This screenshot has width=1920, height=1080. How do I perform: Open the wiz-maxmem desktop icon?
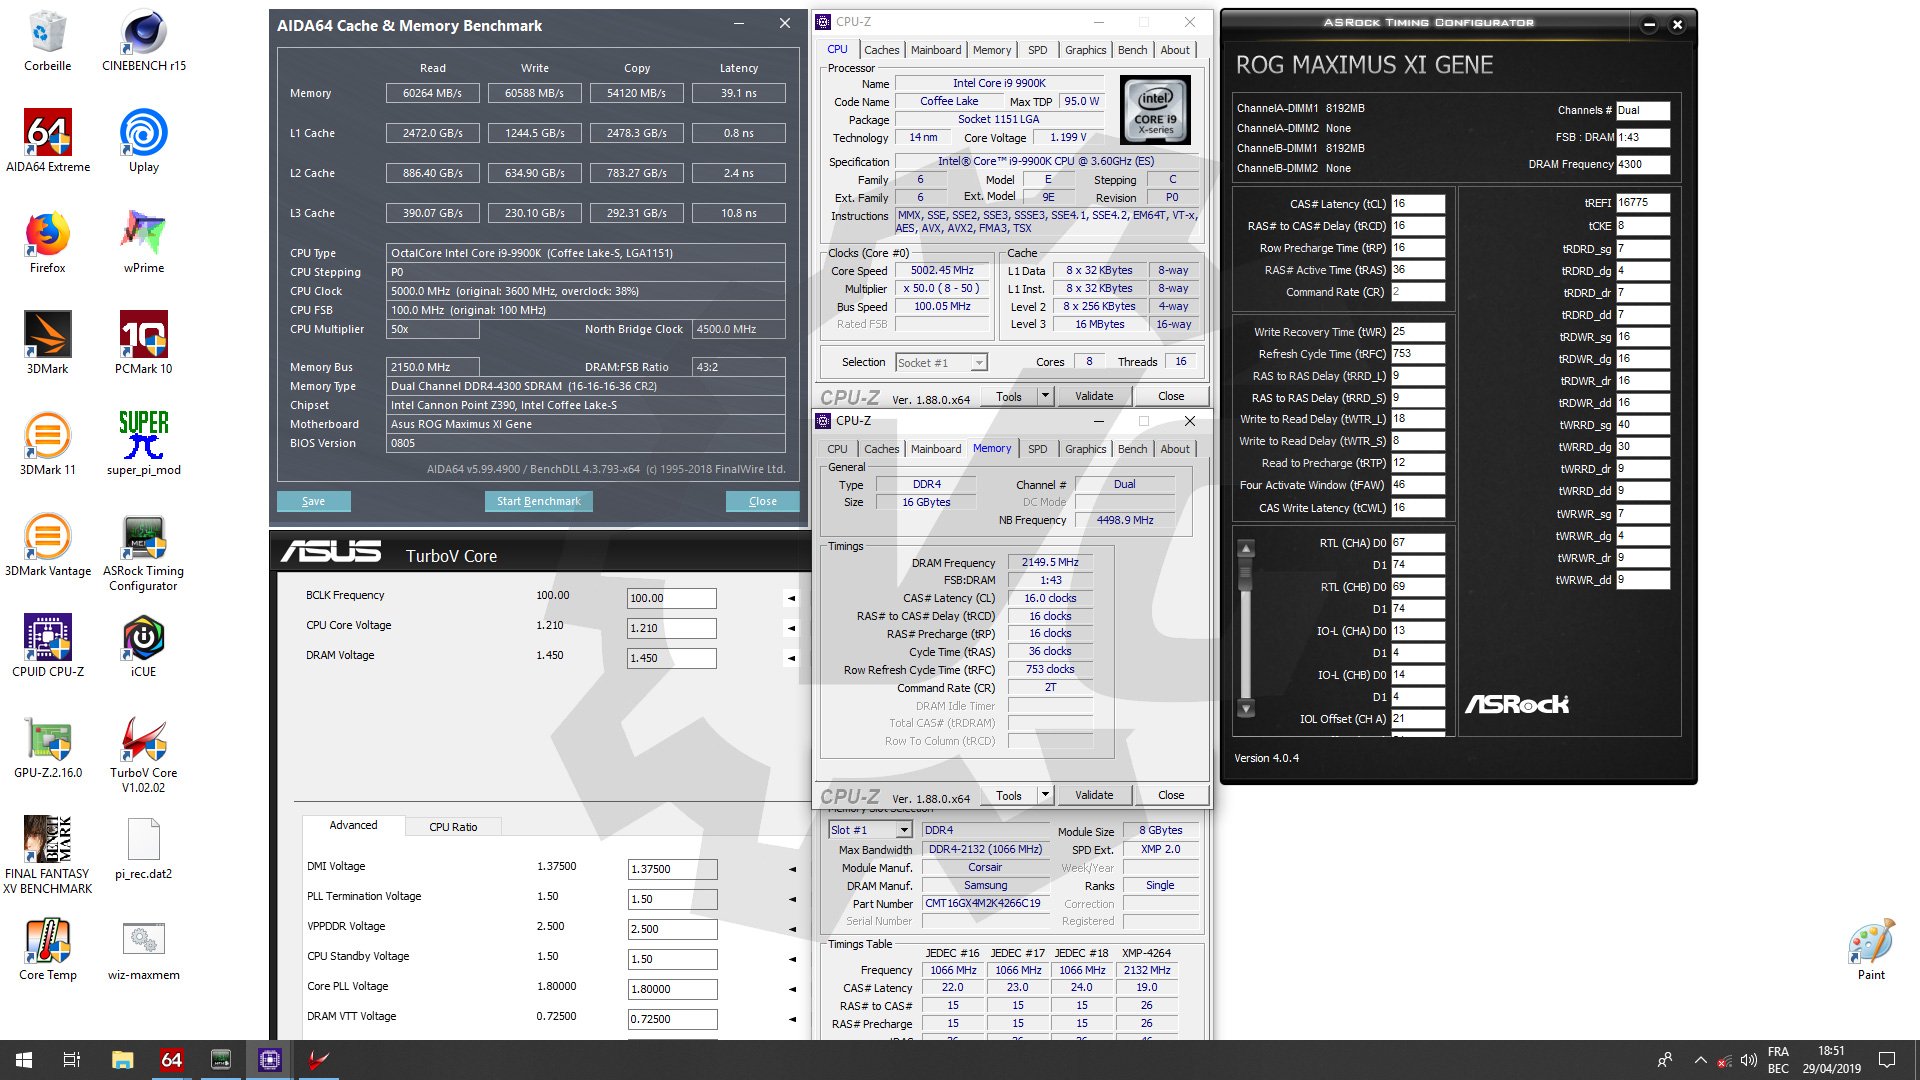point(144,949)
